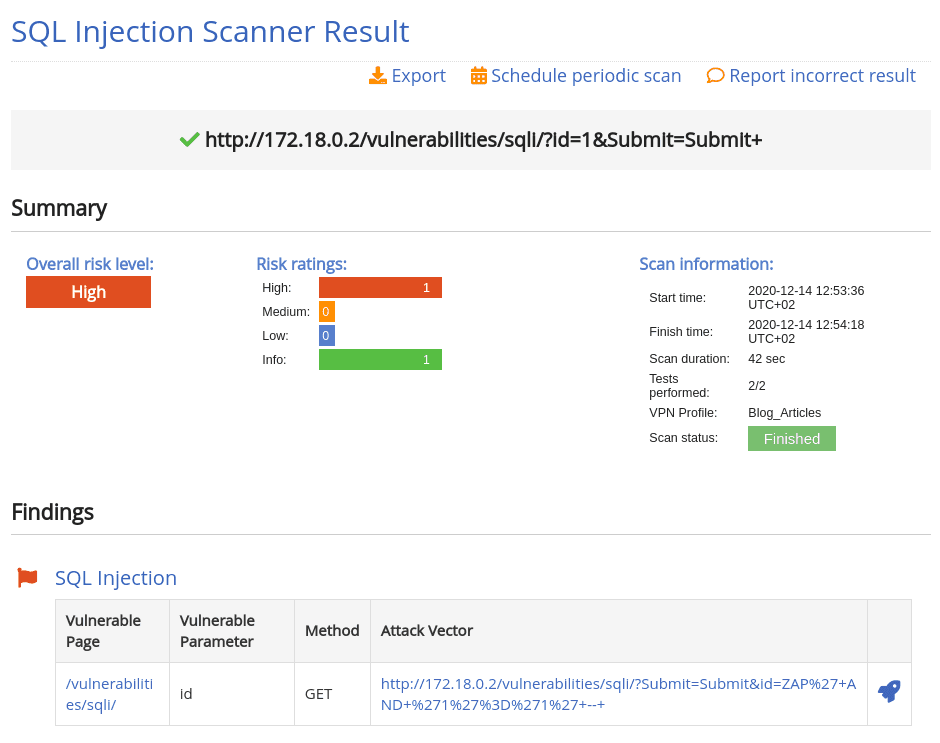Click the orange High overall risk badge
The width and height of the screenshot is (940, 743).
[88, 292]
